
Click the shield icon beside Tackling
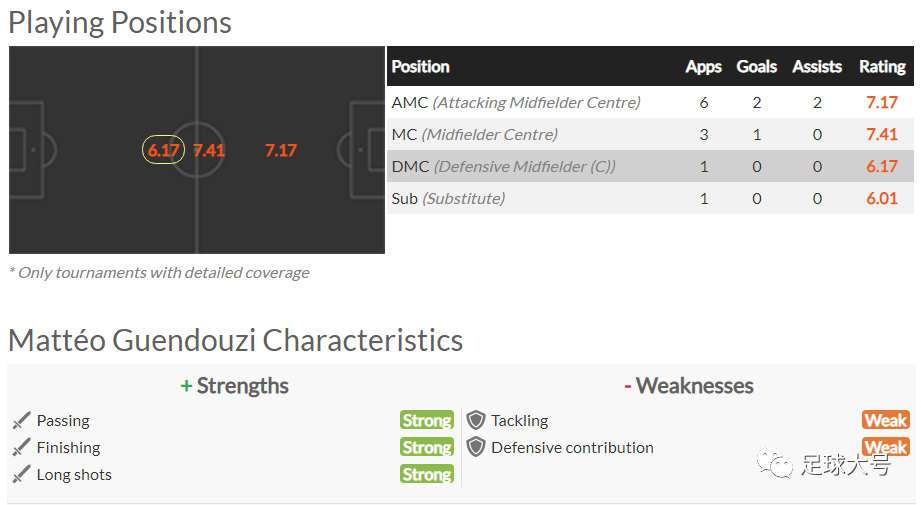[476, 420]
